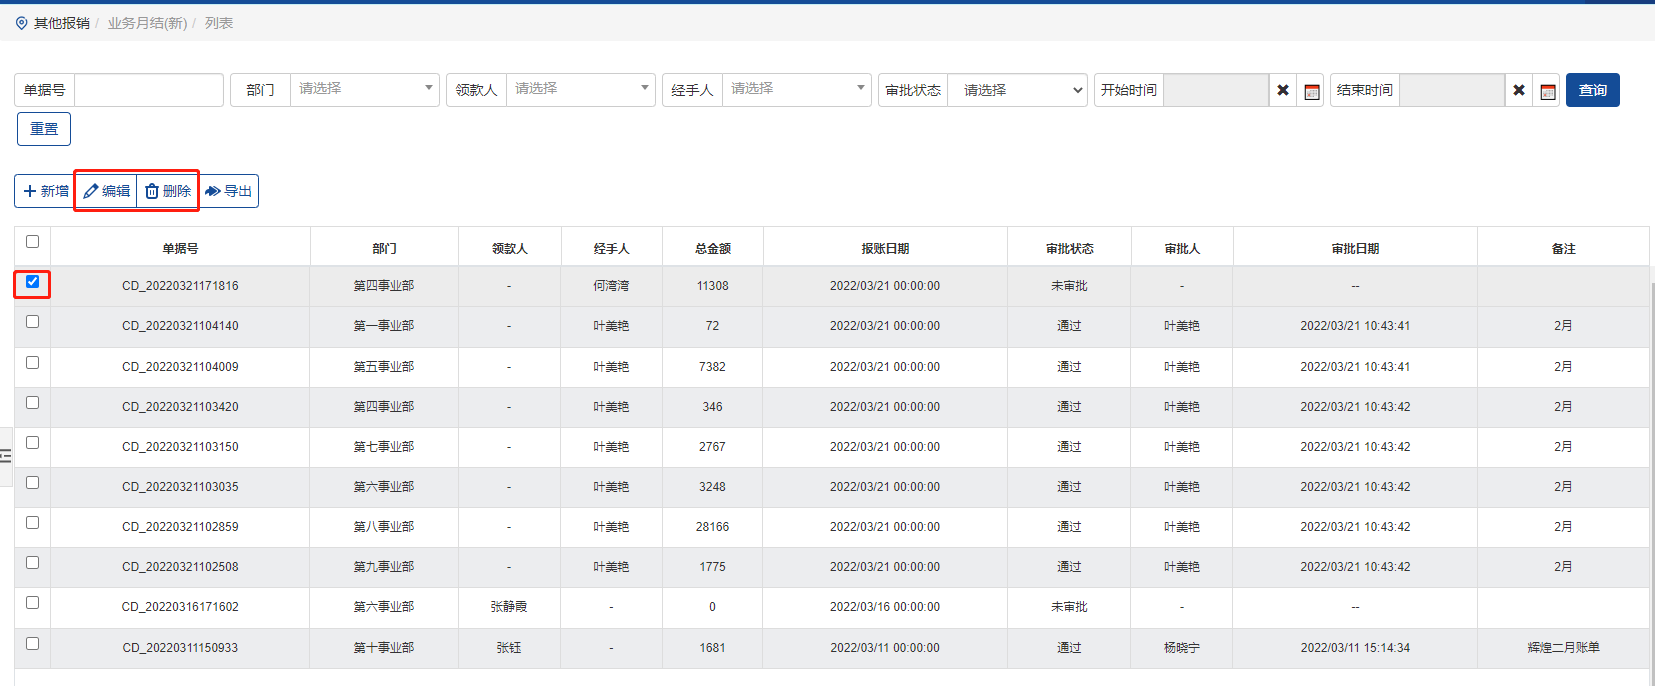Screen dimensions: 1655x686
Task: Open the 审批状态 select box
Action: point(1017,90)
